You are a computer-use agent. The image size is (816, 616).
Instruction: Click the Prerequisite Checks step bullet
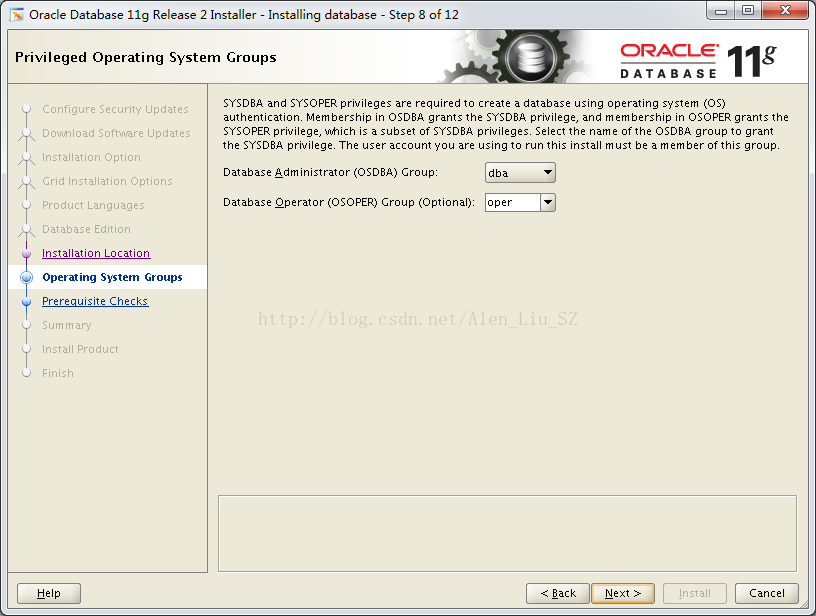click(x=27, y=301)
